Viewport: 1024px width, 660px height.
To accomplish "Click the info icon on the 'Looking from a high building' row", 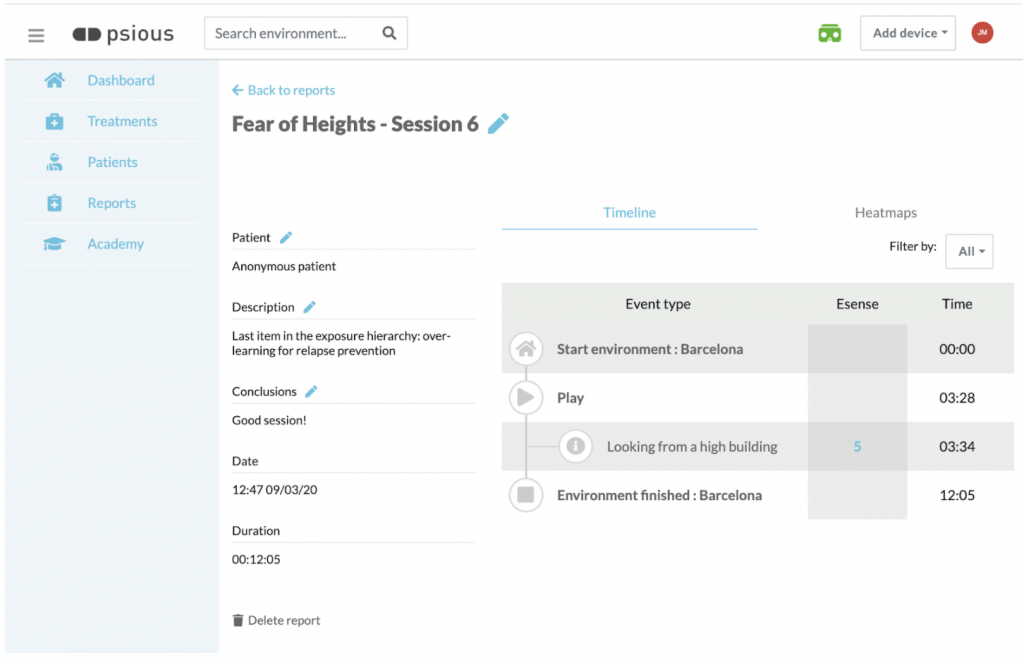I will (575, 446).
